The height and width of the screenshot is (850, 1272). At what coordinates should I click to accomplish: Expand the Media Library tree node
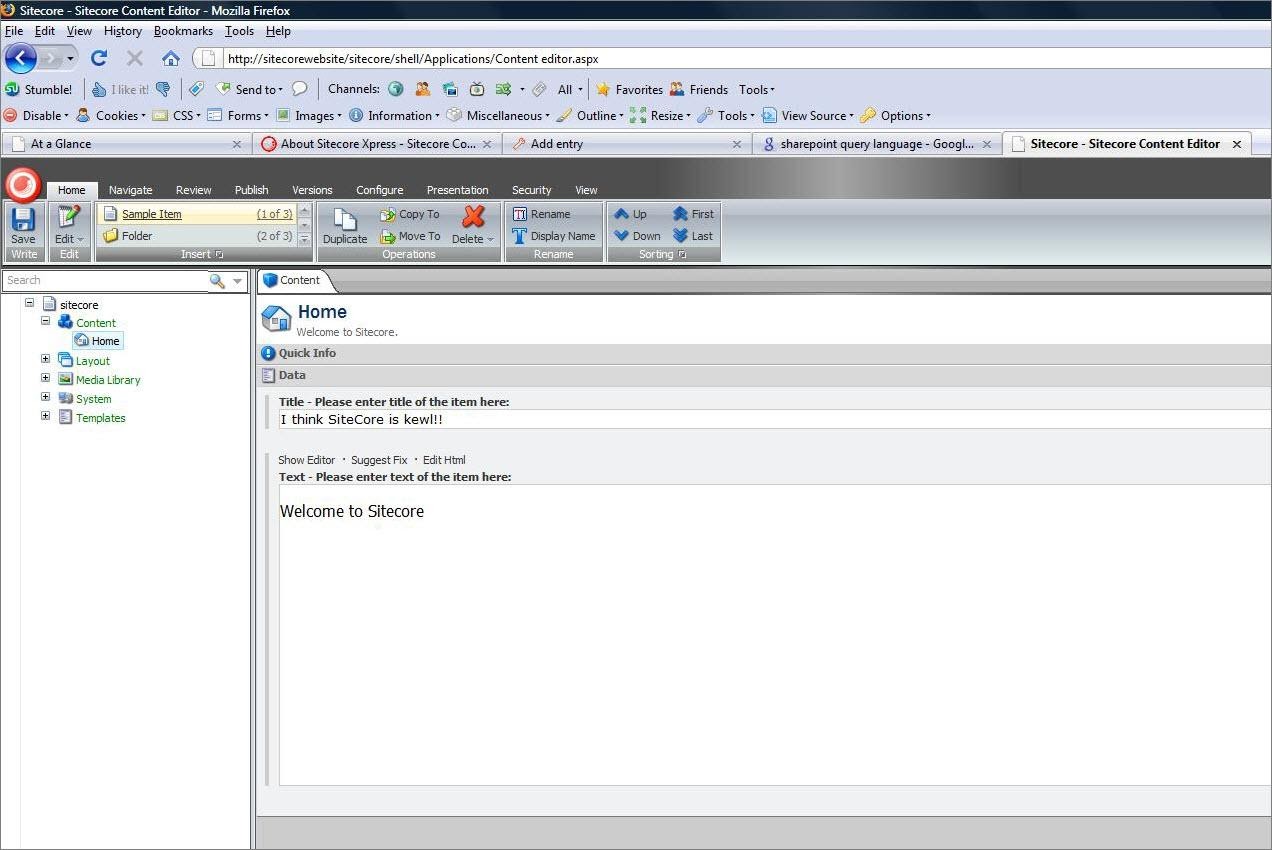(x=46, y=379)
